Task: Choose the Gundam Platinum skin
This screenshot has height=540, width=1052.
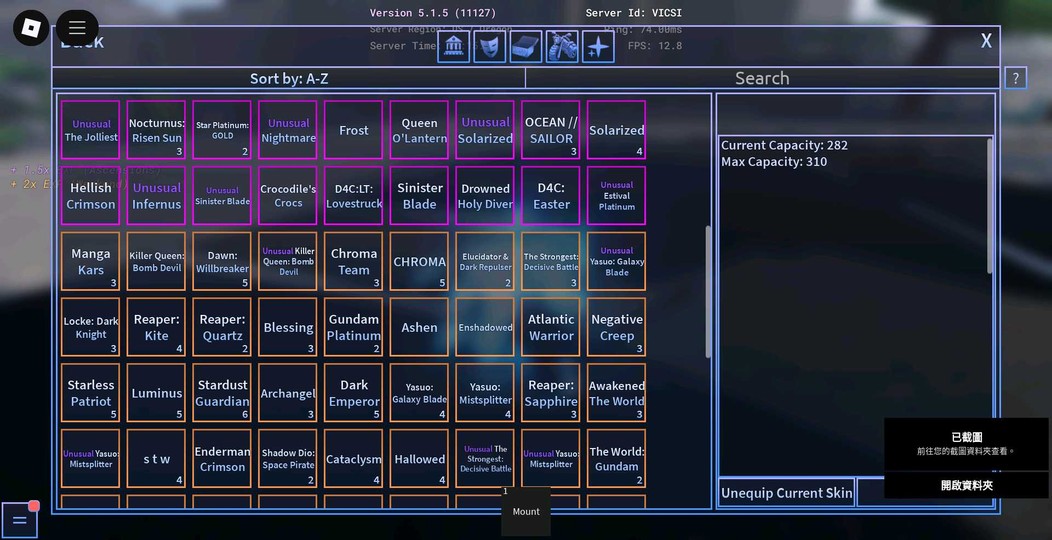Action: pos(353,327)
